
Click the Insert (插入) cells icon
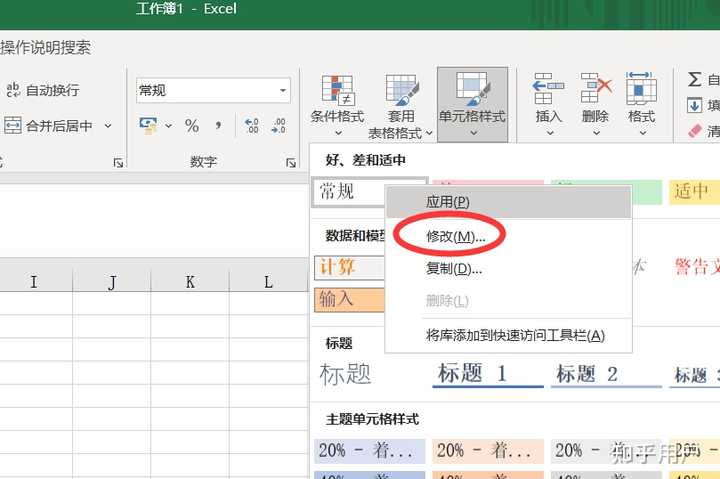[549, 89]
